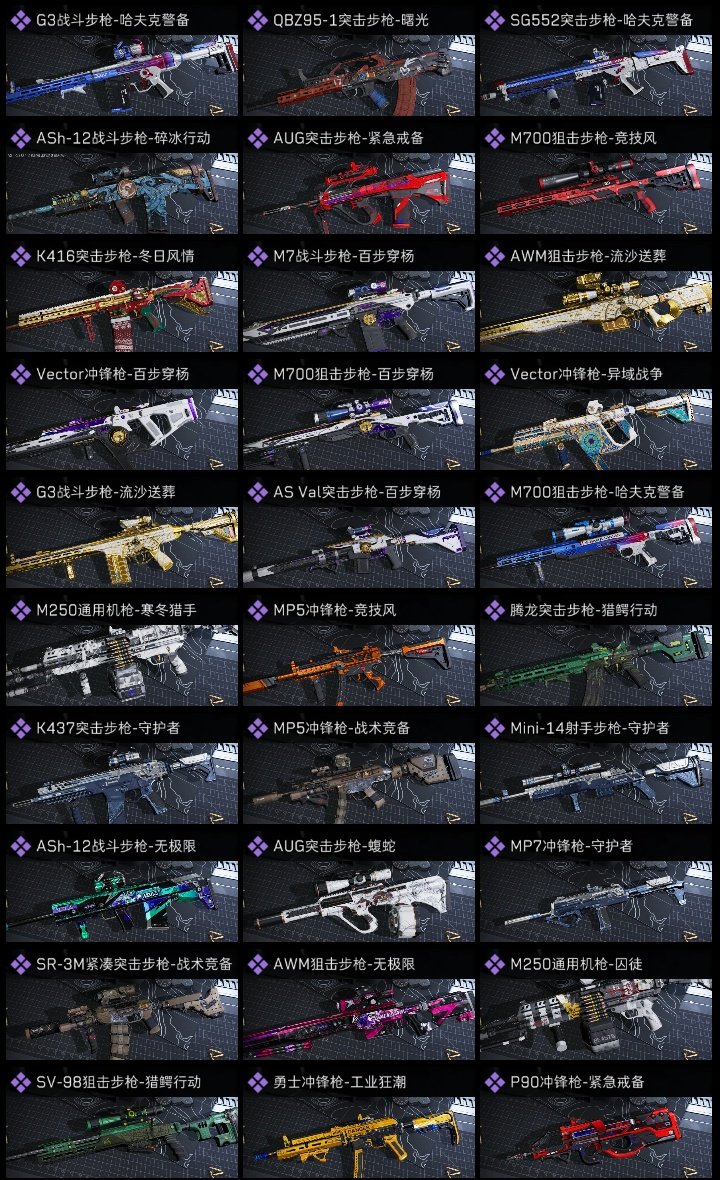
Task: Click the purple rarity icon beside M250通用机枪-寒冬猎手
Action: click(20, 610)
